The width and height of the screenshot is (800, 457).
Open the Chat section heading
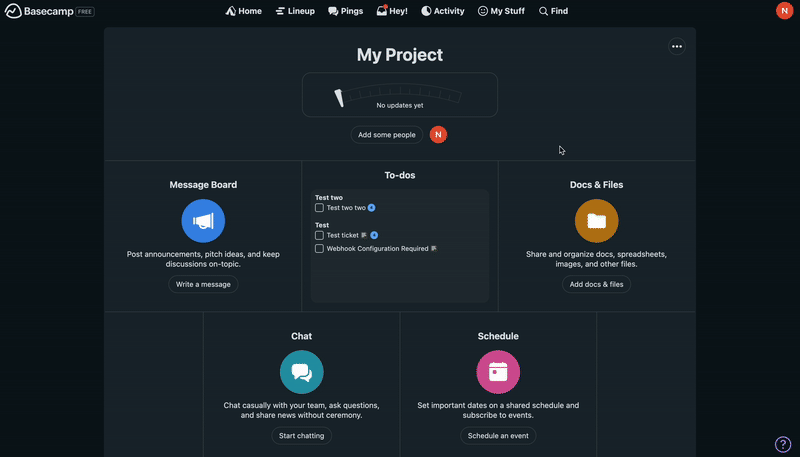[x=302, y=336]
